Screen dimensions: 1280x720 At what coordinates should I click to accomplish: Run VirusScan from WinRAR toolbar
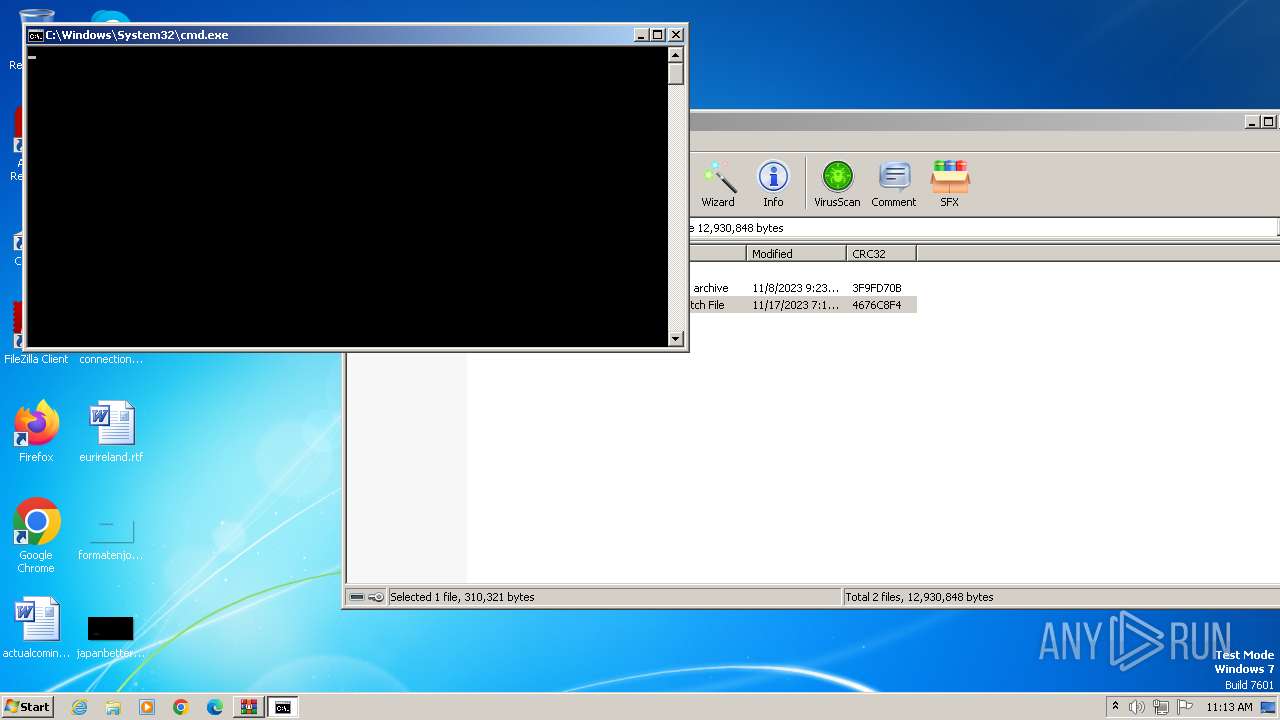pos(837,184)
